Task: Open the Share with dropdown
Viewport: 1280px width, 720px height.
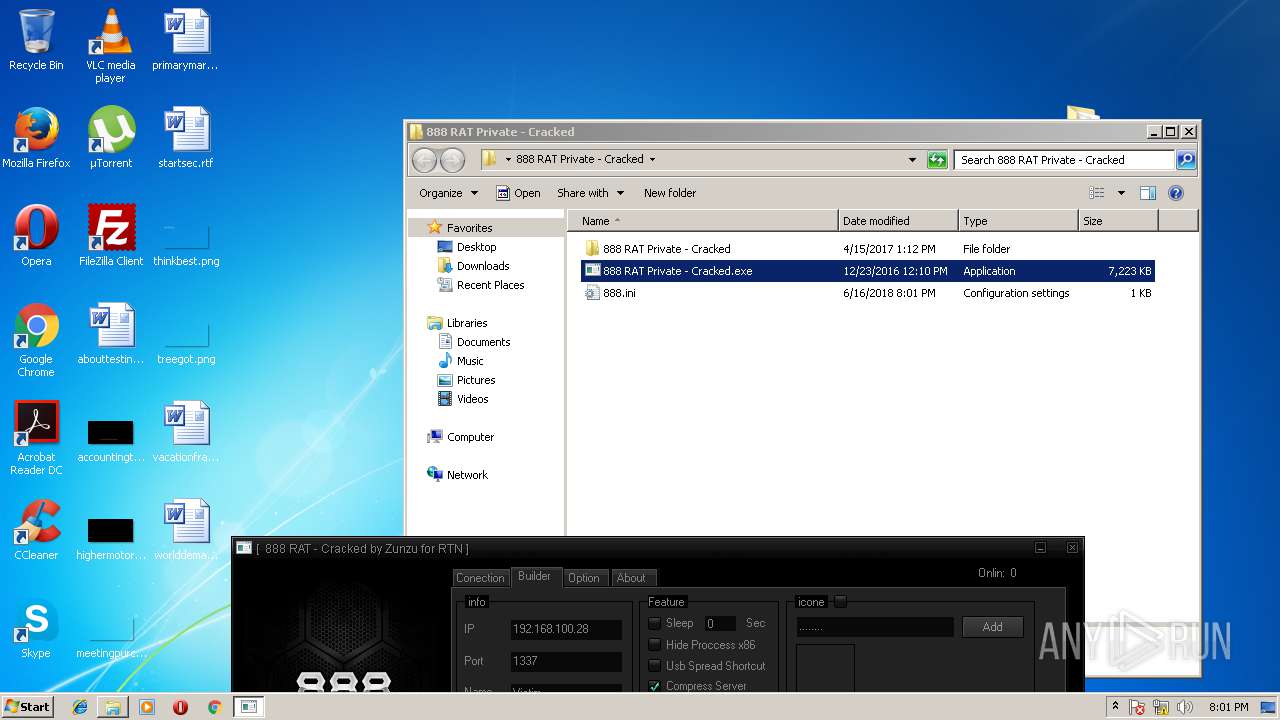Action: [x=590, y=193]
